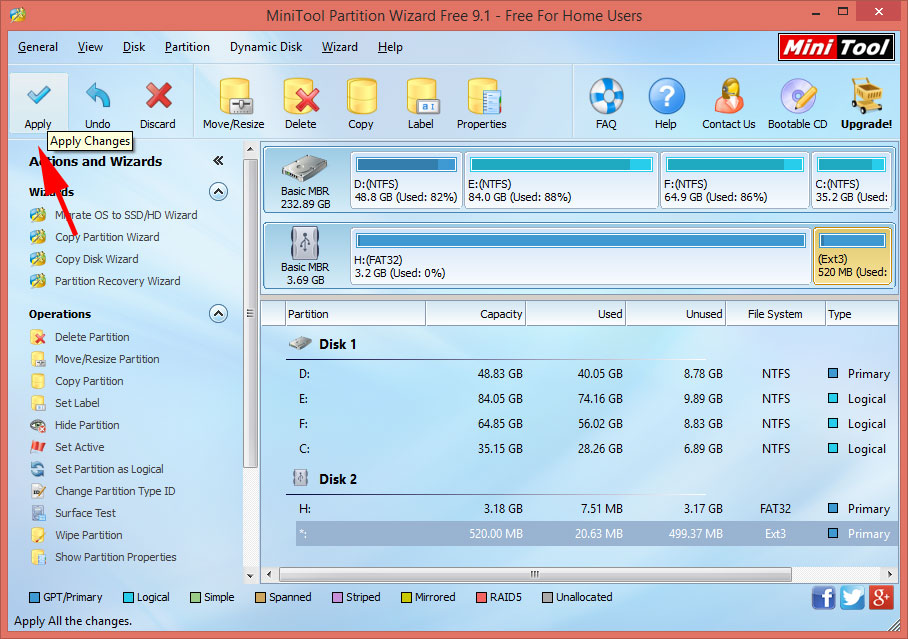
Task: Click the Migrate OS to SSD/HD Wizard icon
Action: tap(38, 215)
